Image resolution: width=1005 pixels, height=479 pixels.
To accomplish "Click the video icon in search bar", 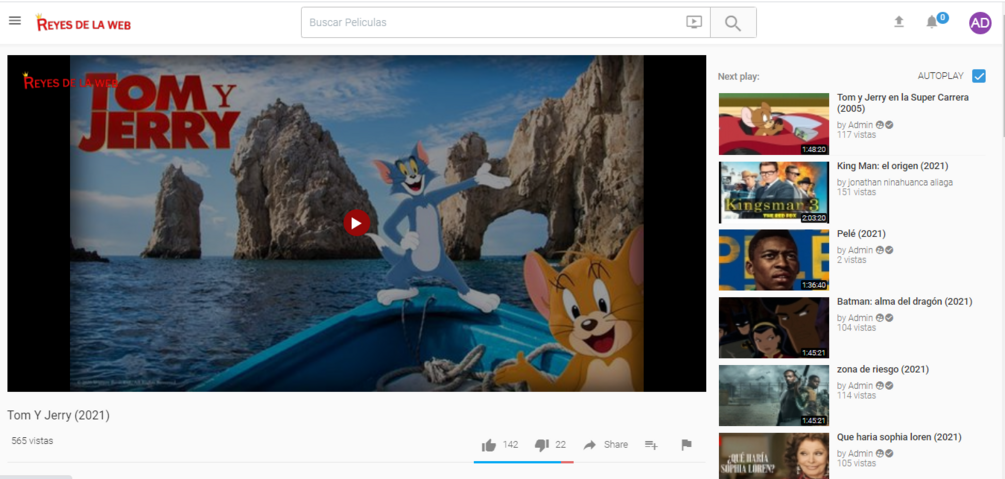I will tap(694, 22).
